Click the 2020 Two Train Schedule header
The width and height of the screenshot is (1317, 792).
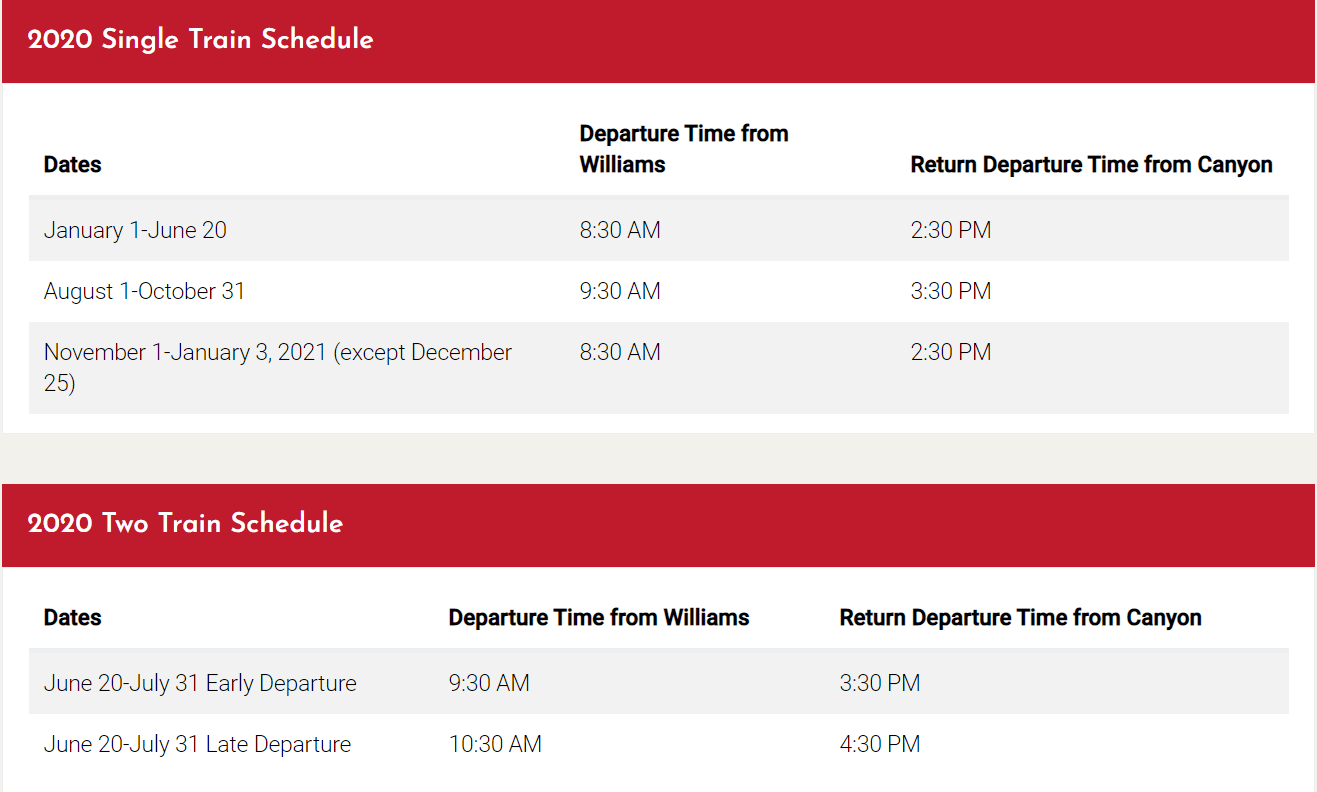[x=185, y=523]
